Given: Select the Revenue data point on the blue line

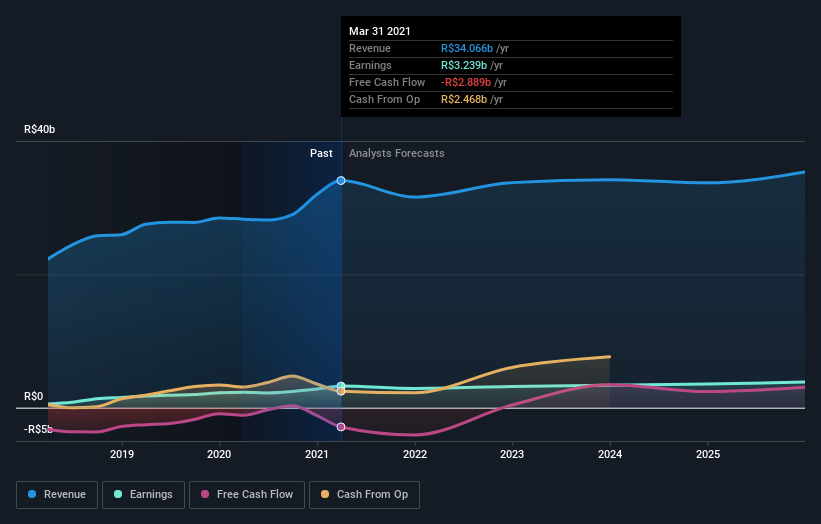Looking at the screenshot, I should pyautogui.click(x=341, y=181).
